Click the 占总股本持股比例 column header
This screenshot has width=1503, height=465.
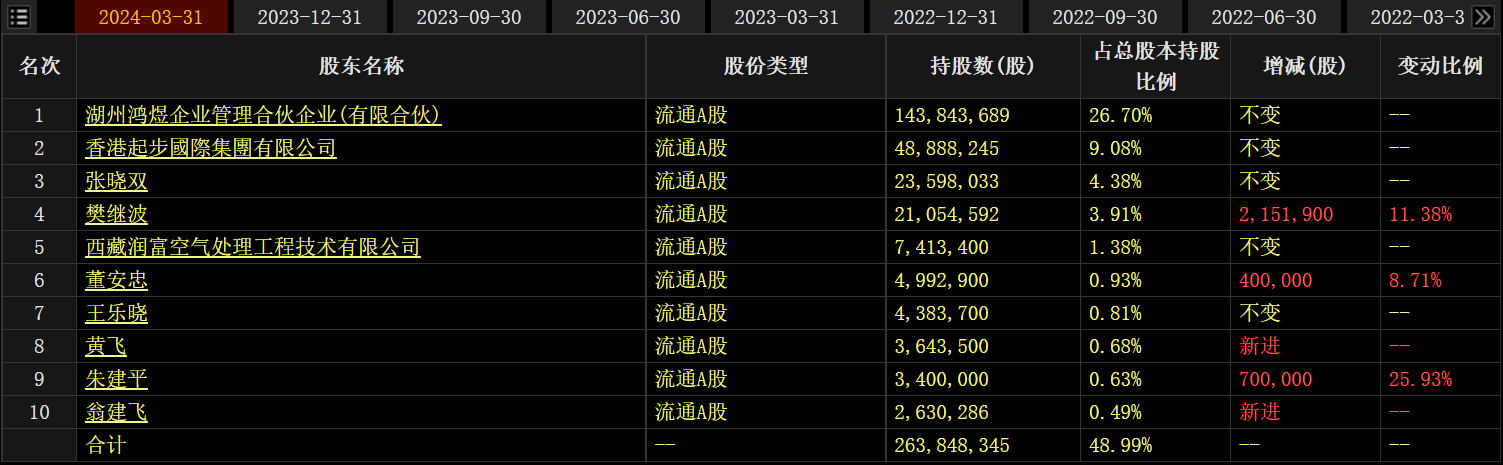1155,66
